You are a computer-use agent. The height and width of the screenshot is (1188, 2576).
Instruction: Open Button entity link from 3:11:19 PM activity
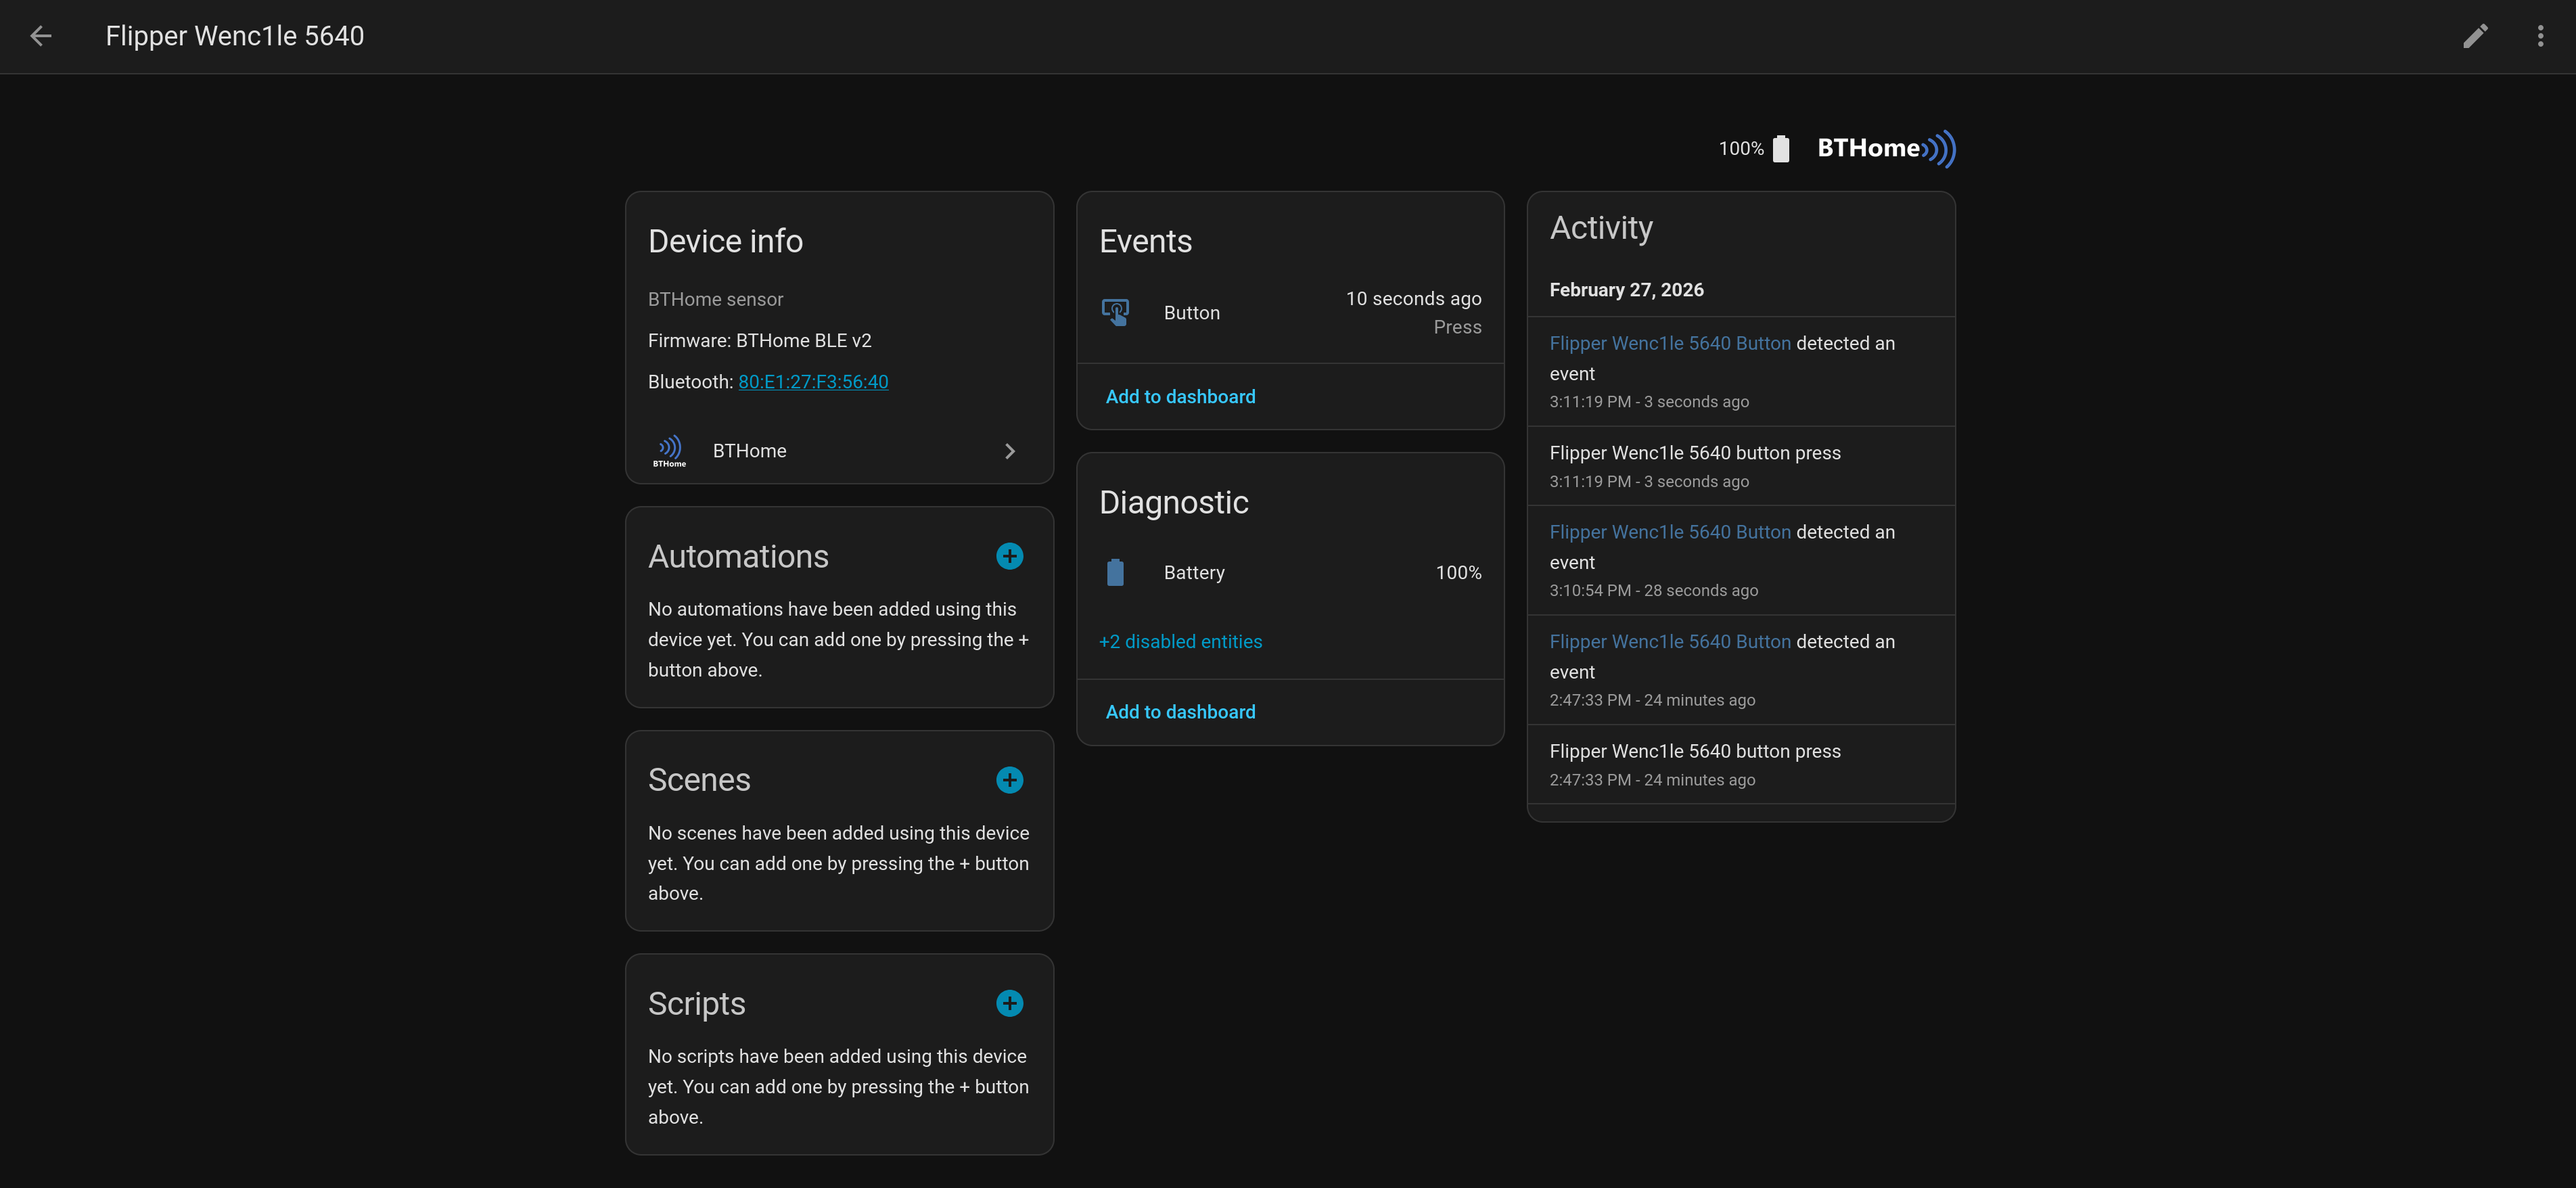click(1669, 343)
